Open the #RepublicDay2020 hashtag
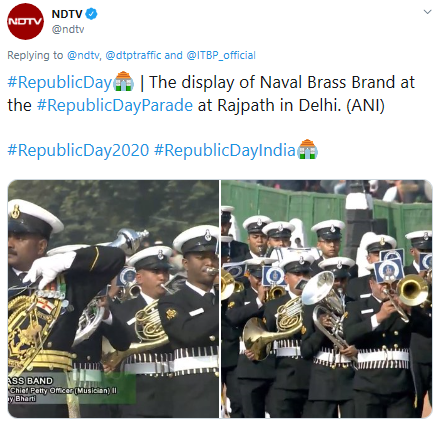435x428 pixels. tap(78, 150)
